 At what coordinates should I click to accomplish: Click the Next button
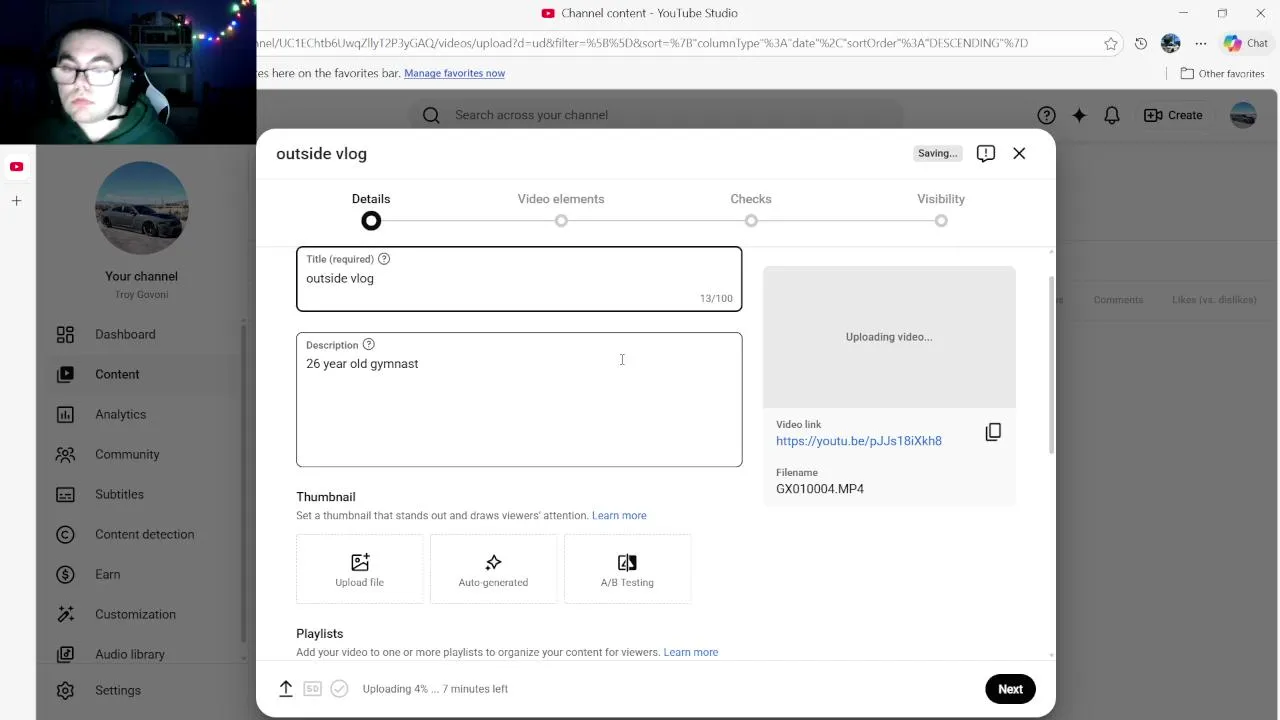[1010, 689]
